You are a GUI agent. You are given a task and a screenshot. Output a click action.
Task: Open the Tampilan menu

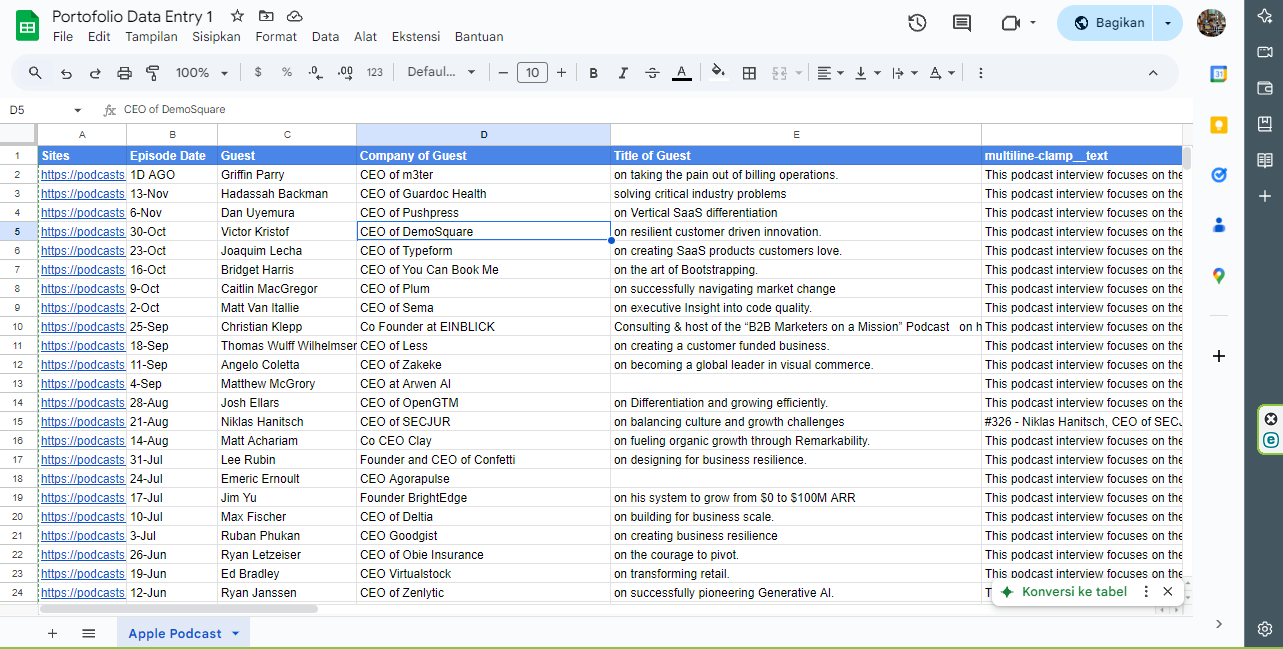pyautogui.click(x=151, y=37)
